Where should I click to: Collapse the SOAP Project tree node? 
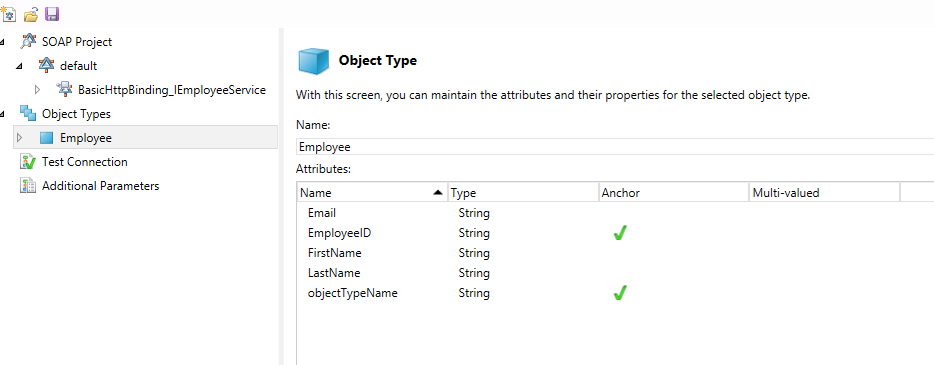[2, 42]
